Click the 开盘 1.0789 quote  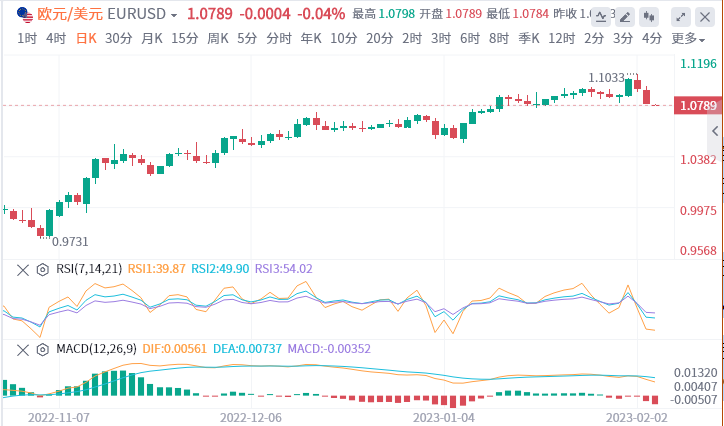point(451,14)
